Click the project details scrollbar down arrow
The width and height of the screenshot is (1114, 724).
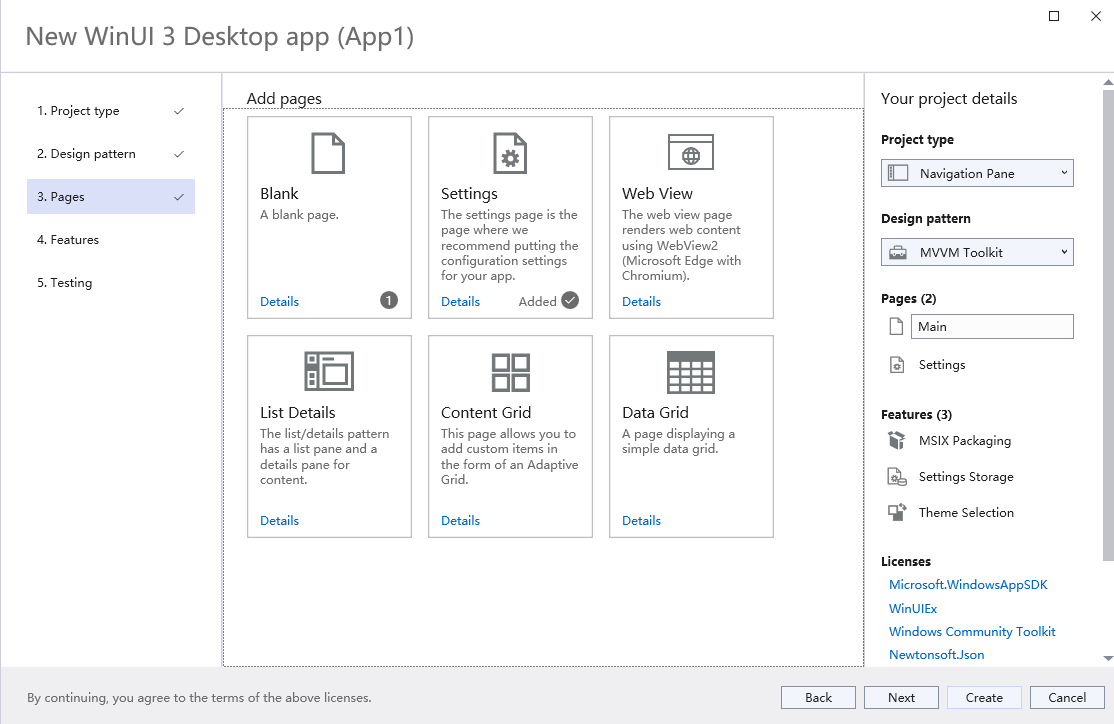(x=1108, y=659)
